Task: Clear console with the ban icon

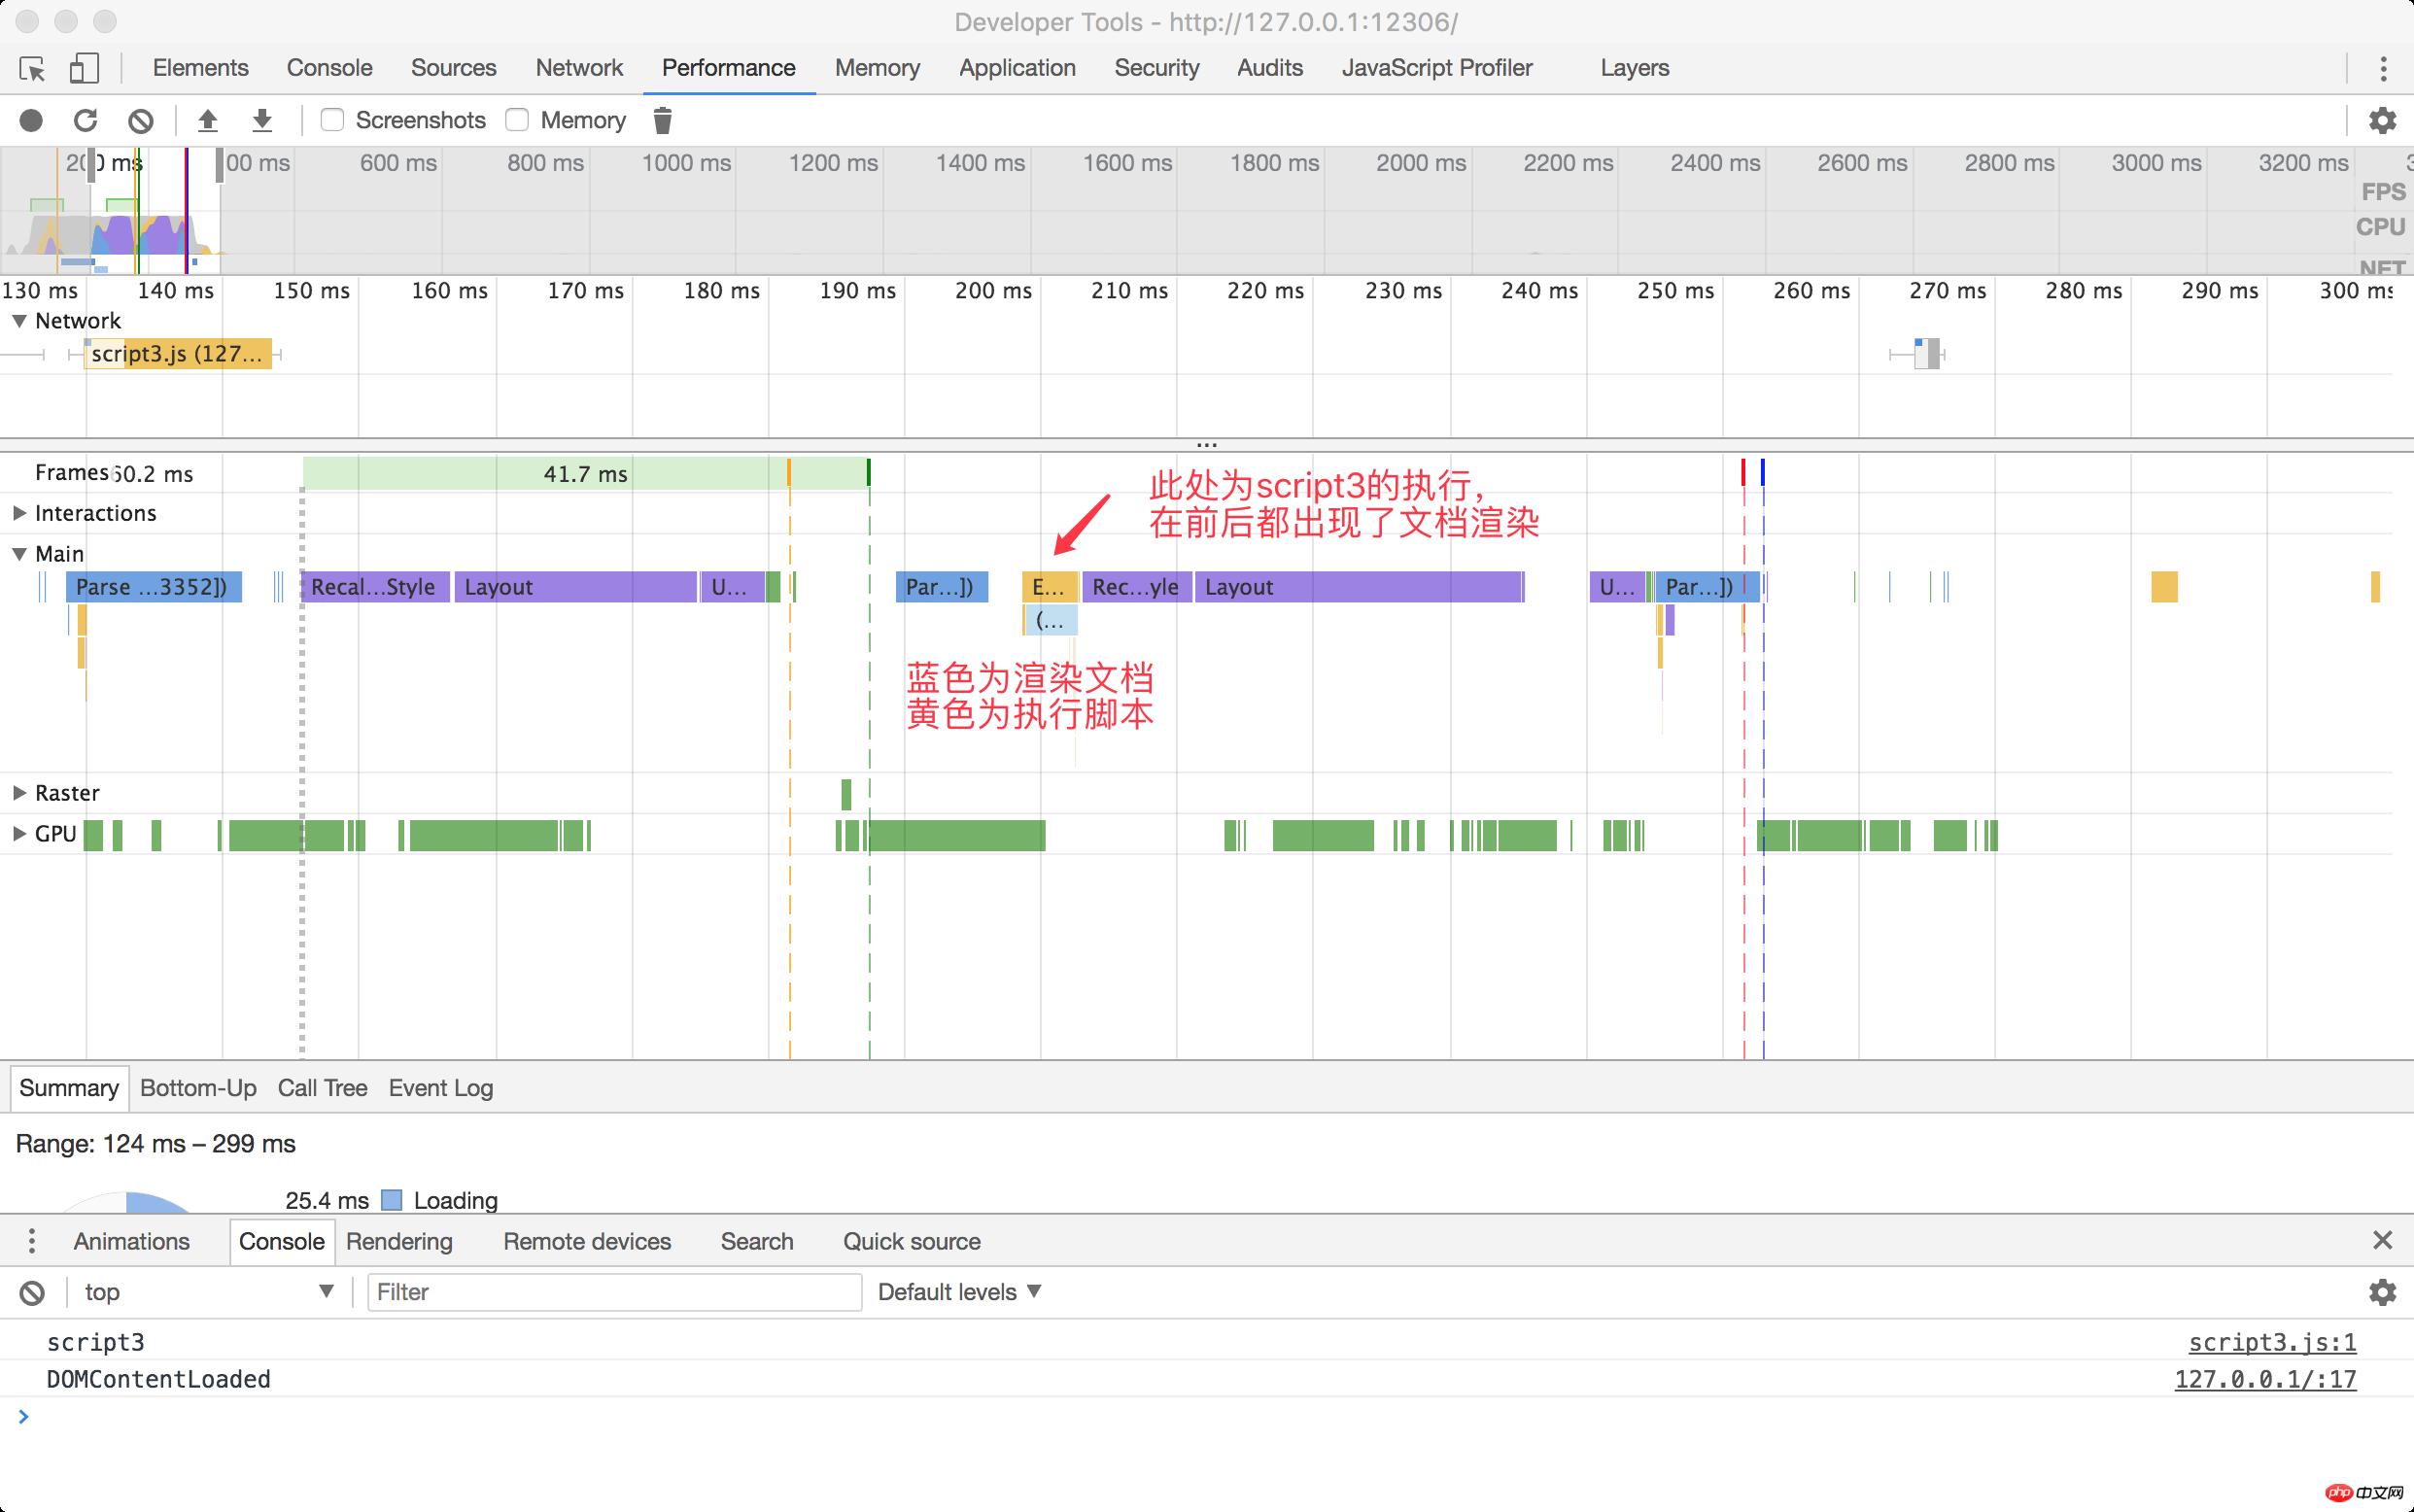Action: (x=32, y=1292)
